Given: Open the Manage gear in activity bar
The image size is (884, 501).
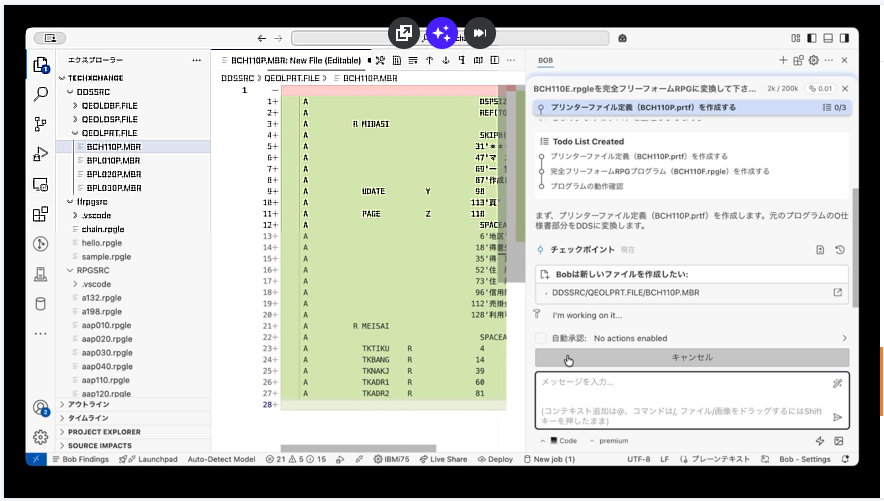Looking at the screenshot, I should click(41, 437).
